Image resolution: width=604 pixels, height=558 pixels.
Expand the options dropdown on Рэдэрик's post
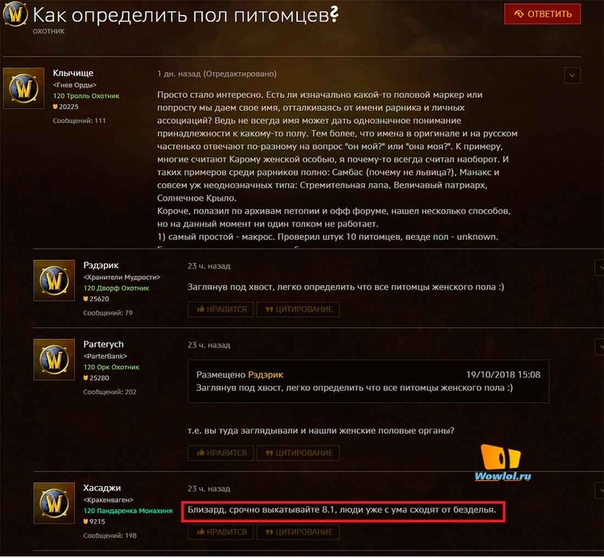click(599, 267)
